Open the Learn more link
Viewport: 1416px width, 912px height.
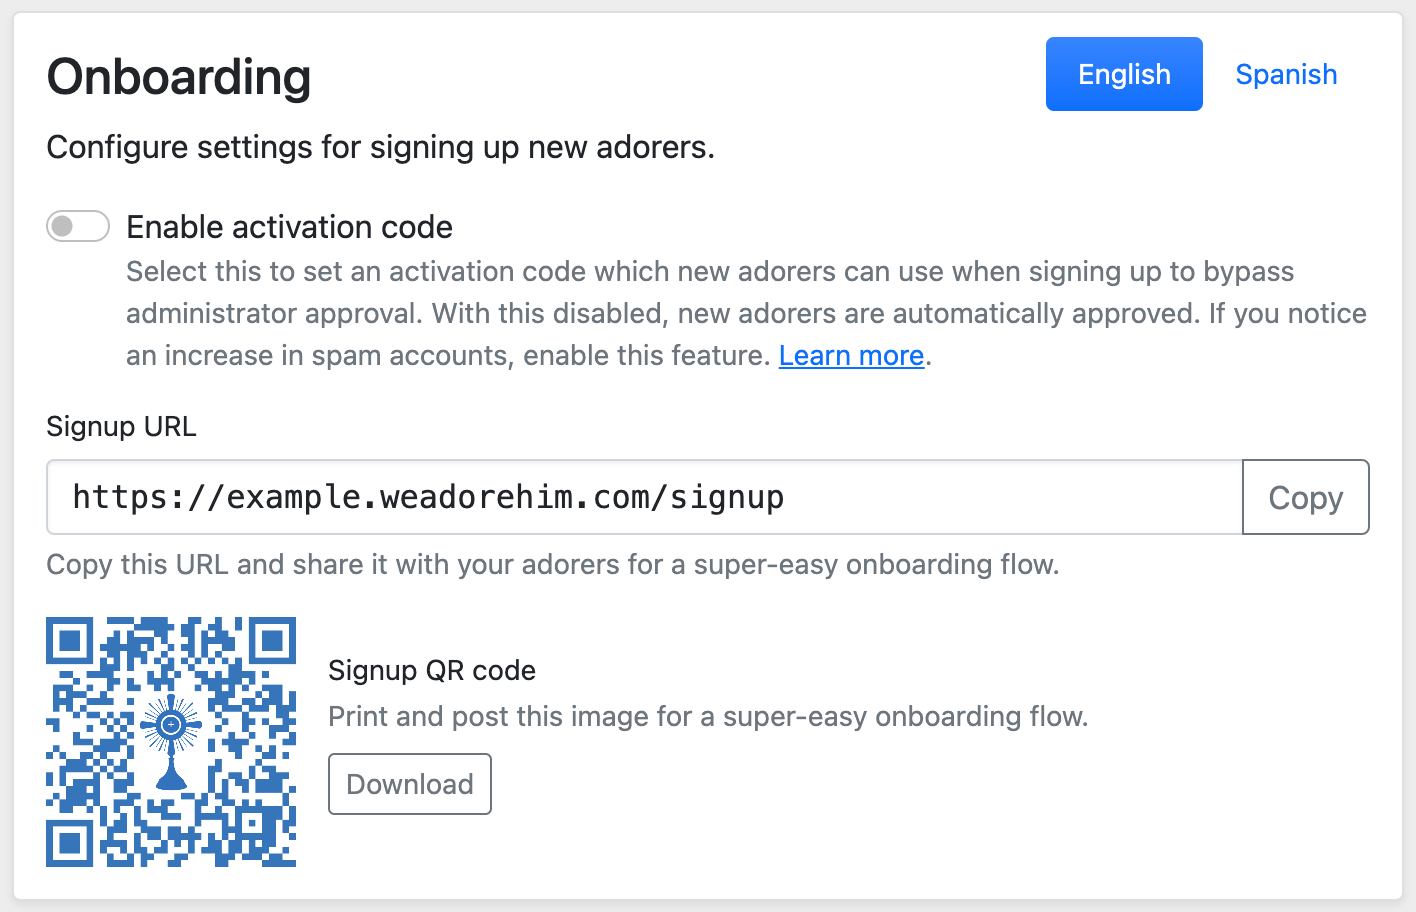[x=851, y=356]
